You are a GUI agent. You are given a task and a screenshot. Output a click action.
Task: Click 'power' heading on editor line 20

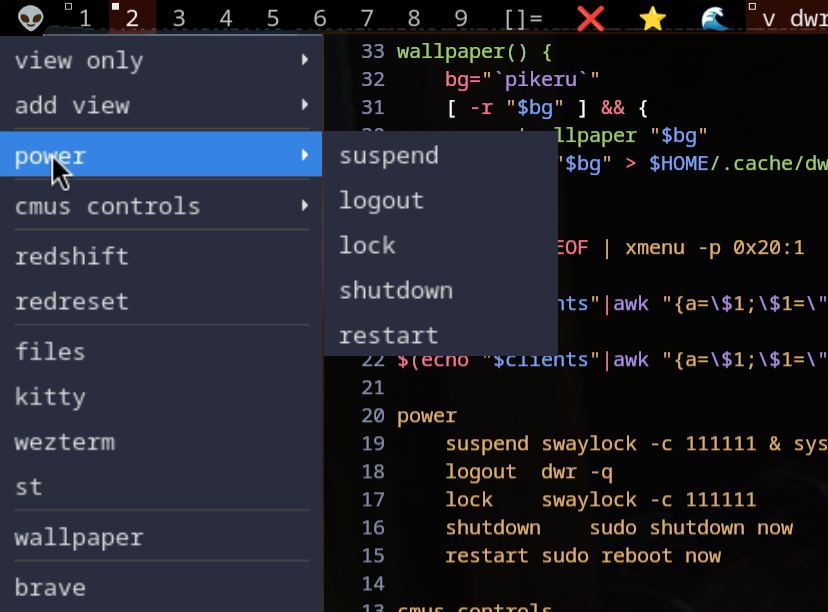pos(427,416)
